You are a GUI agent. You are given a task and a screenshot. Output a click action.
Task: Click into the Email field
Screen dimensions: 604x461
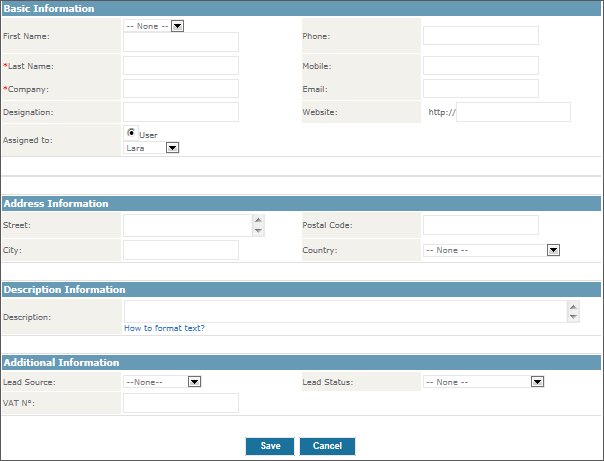point(480,89)
